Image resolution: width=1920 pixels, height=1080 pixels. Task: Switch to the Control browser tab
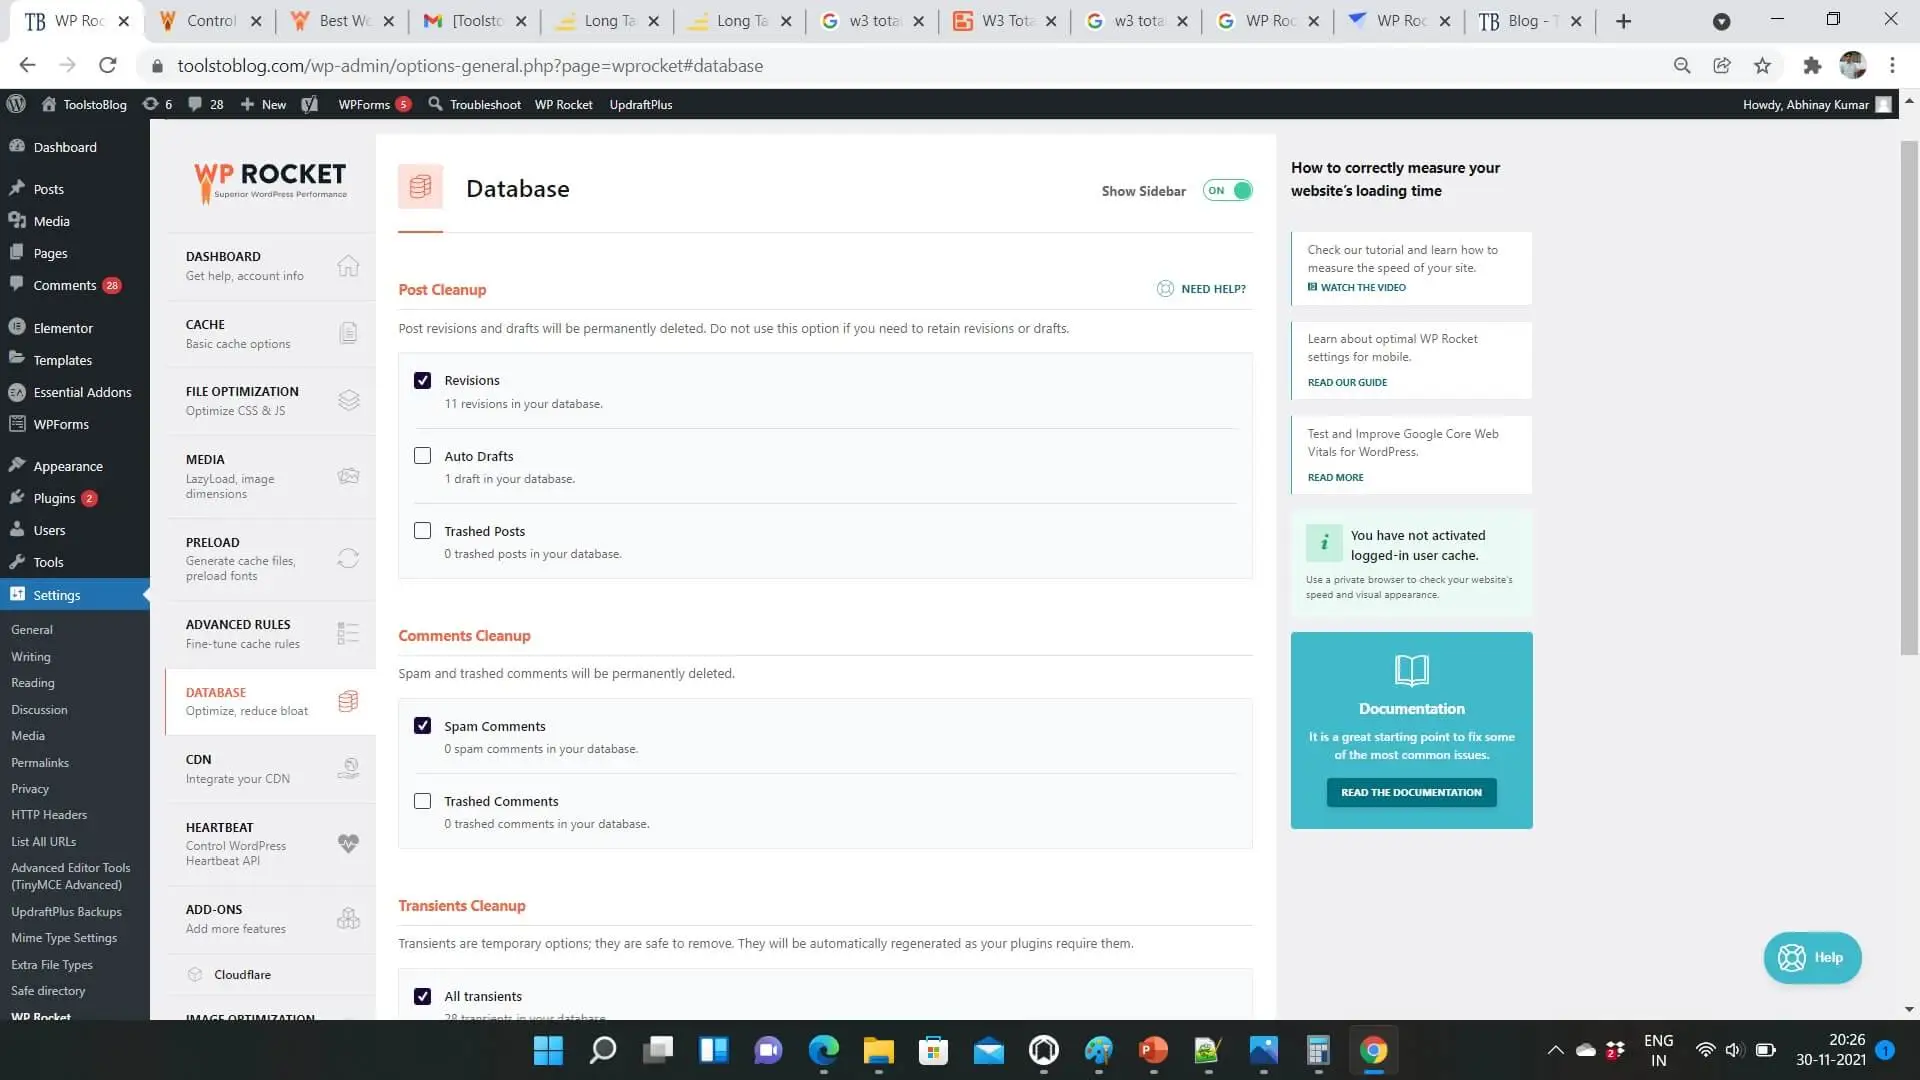pos(210,21)
